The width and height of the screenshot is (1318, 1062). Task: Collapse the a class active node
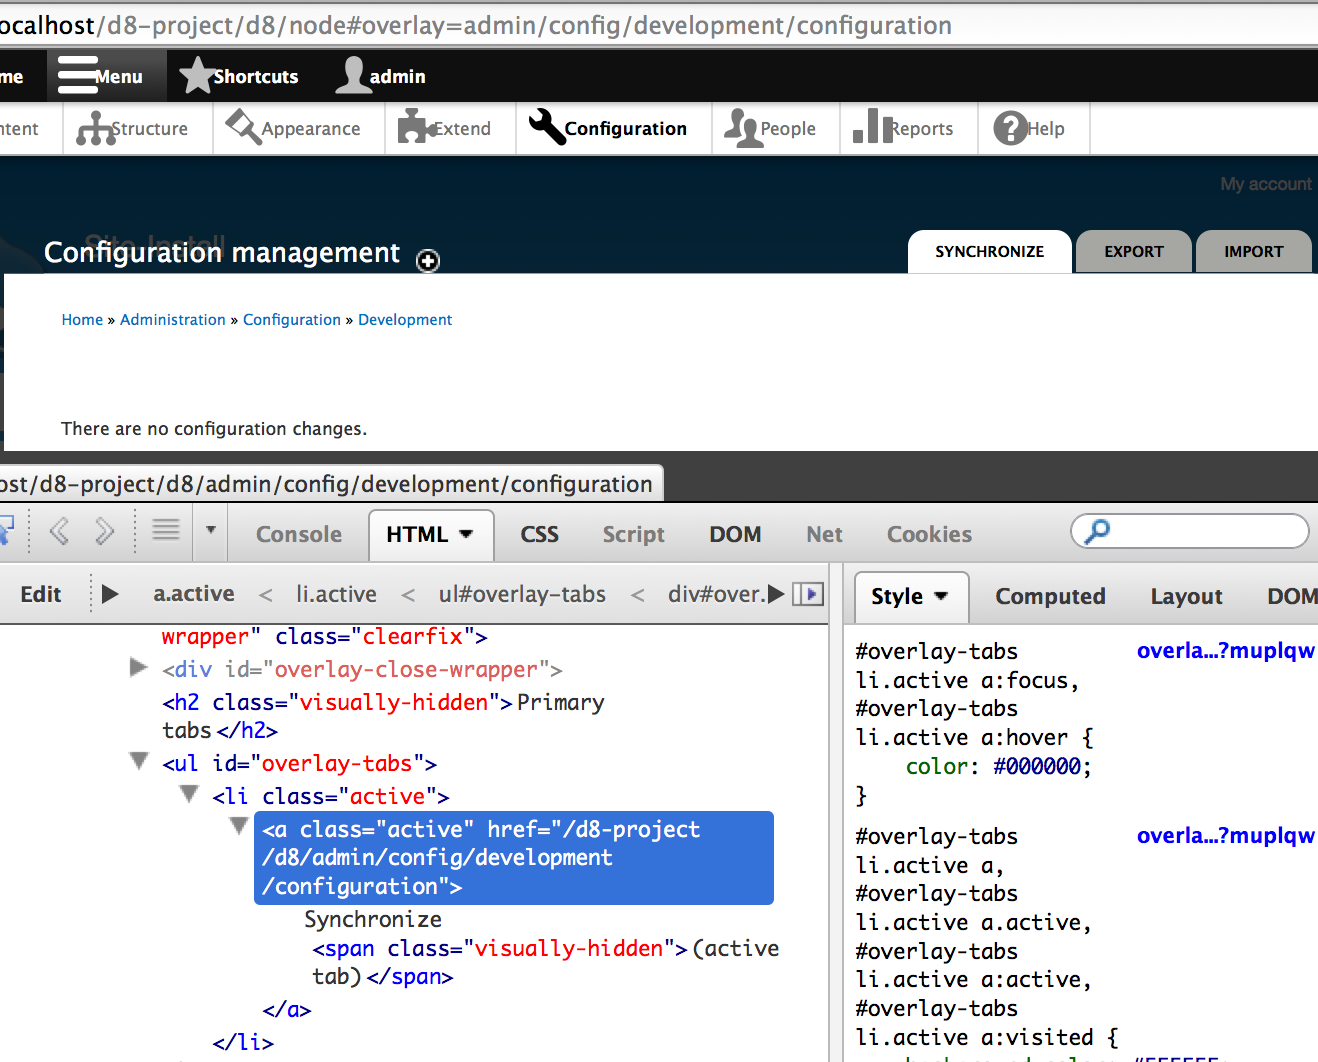[238, 825]
